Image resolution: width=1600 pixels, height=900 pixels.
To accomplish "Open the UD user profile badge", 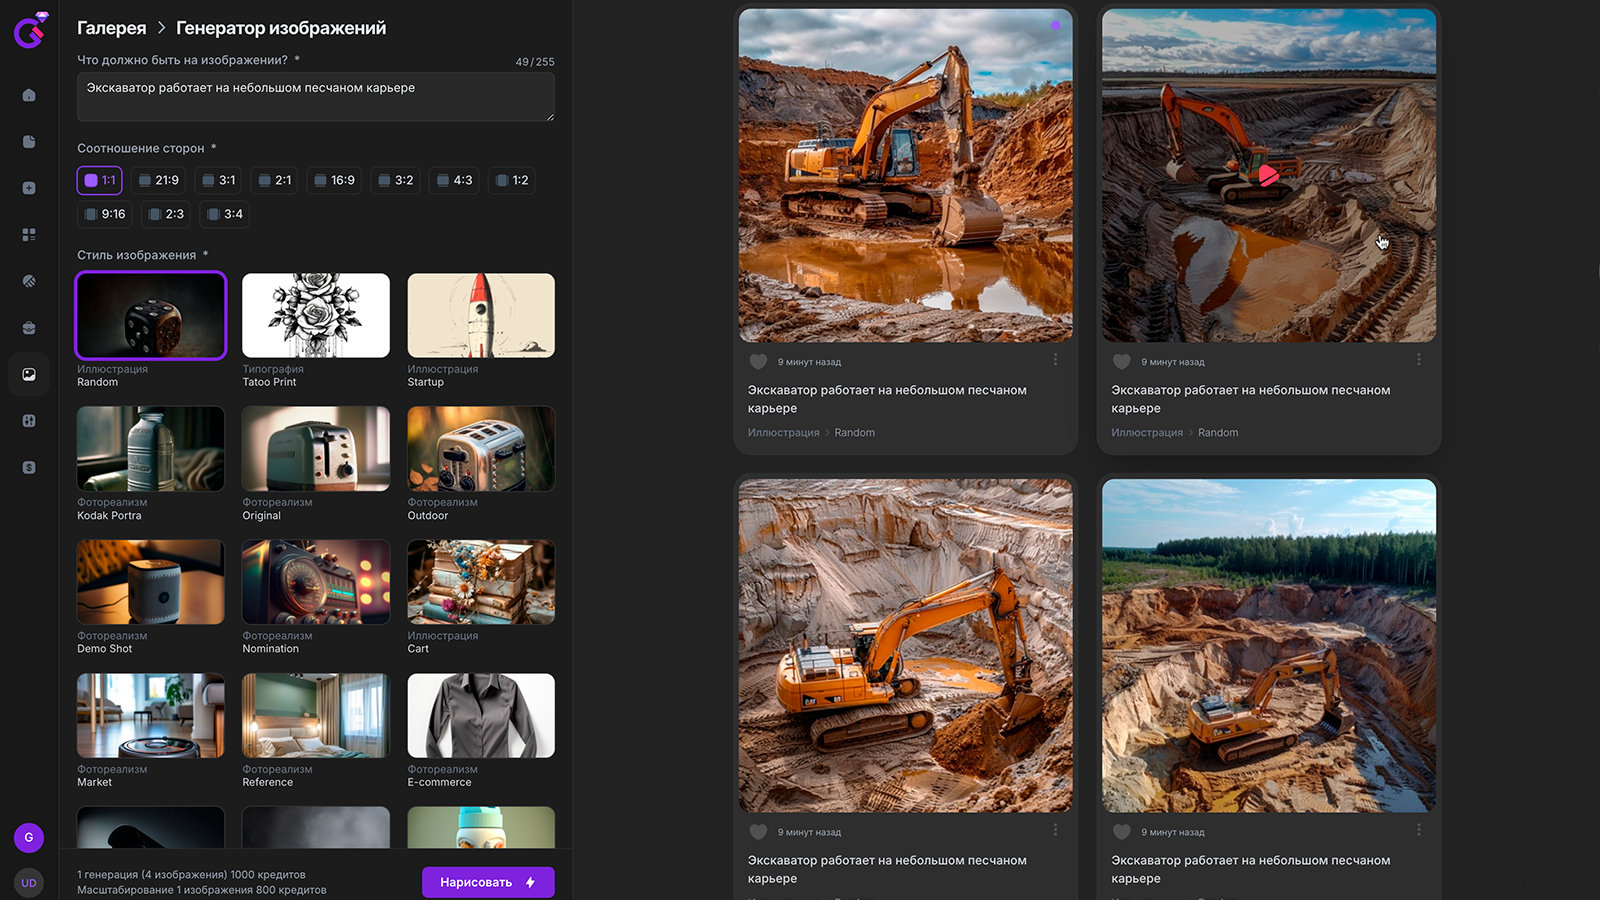I will [x=29, y=883].
